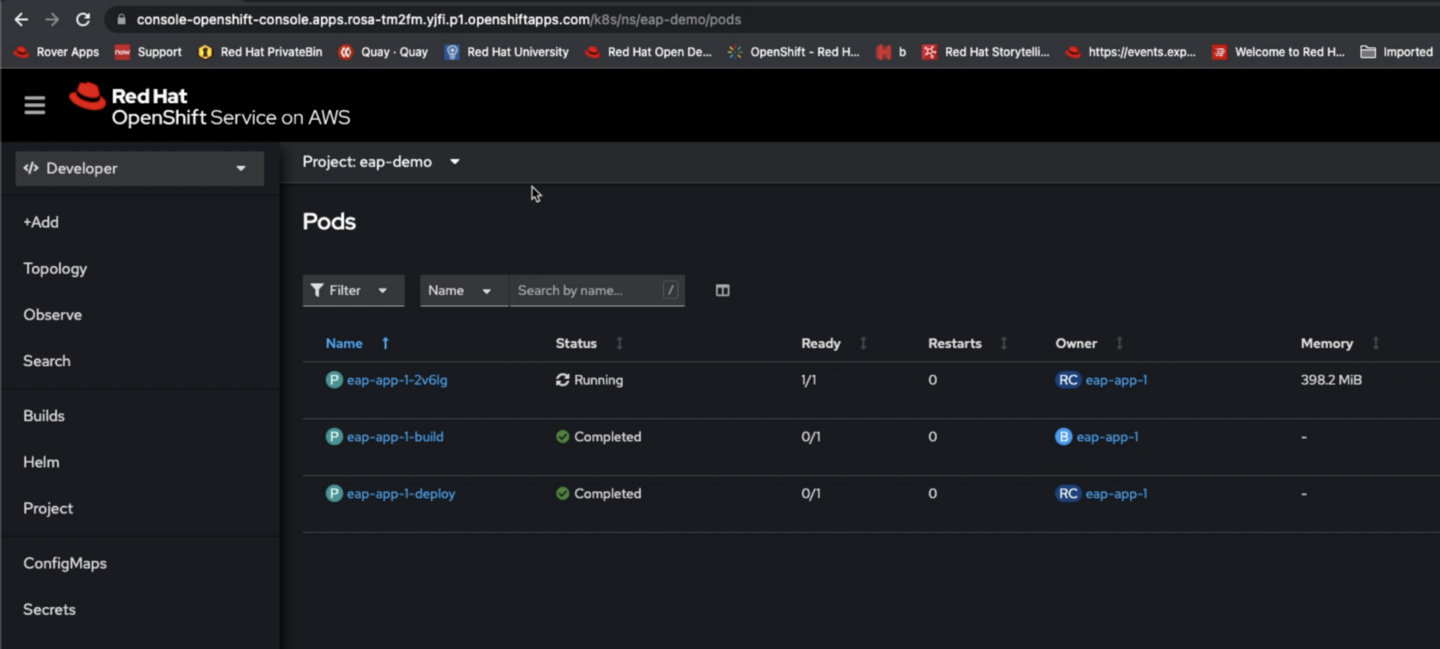
Task: Open pod eap-app-1-2v6lg
Action: click(397, 380)
